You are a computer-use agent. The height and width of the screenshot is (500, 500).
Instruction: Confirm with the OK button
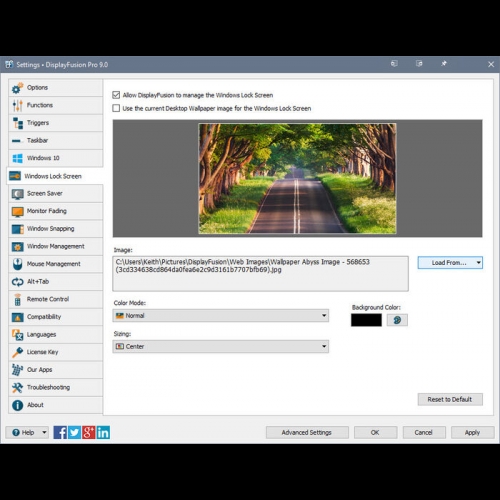tap(375, 433)
